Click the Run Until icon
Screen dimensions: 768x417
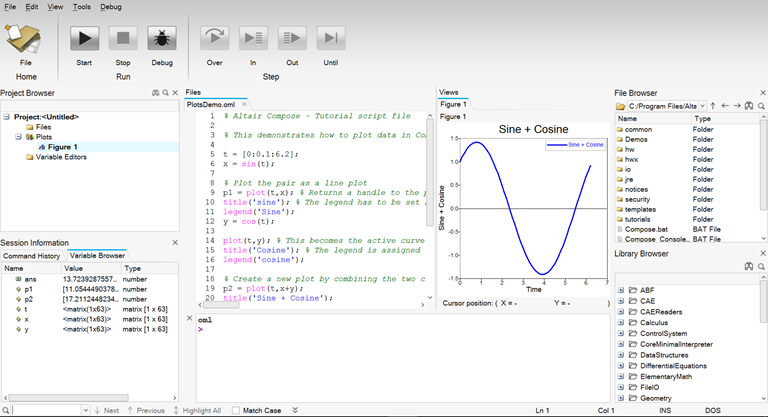click(x=330, y=39)
